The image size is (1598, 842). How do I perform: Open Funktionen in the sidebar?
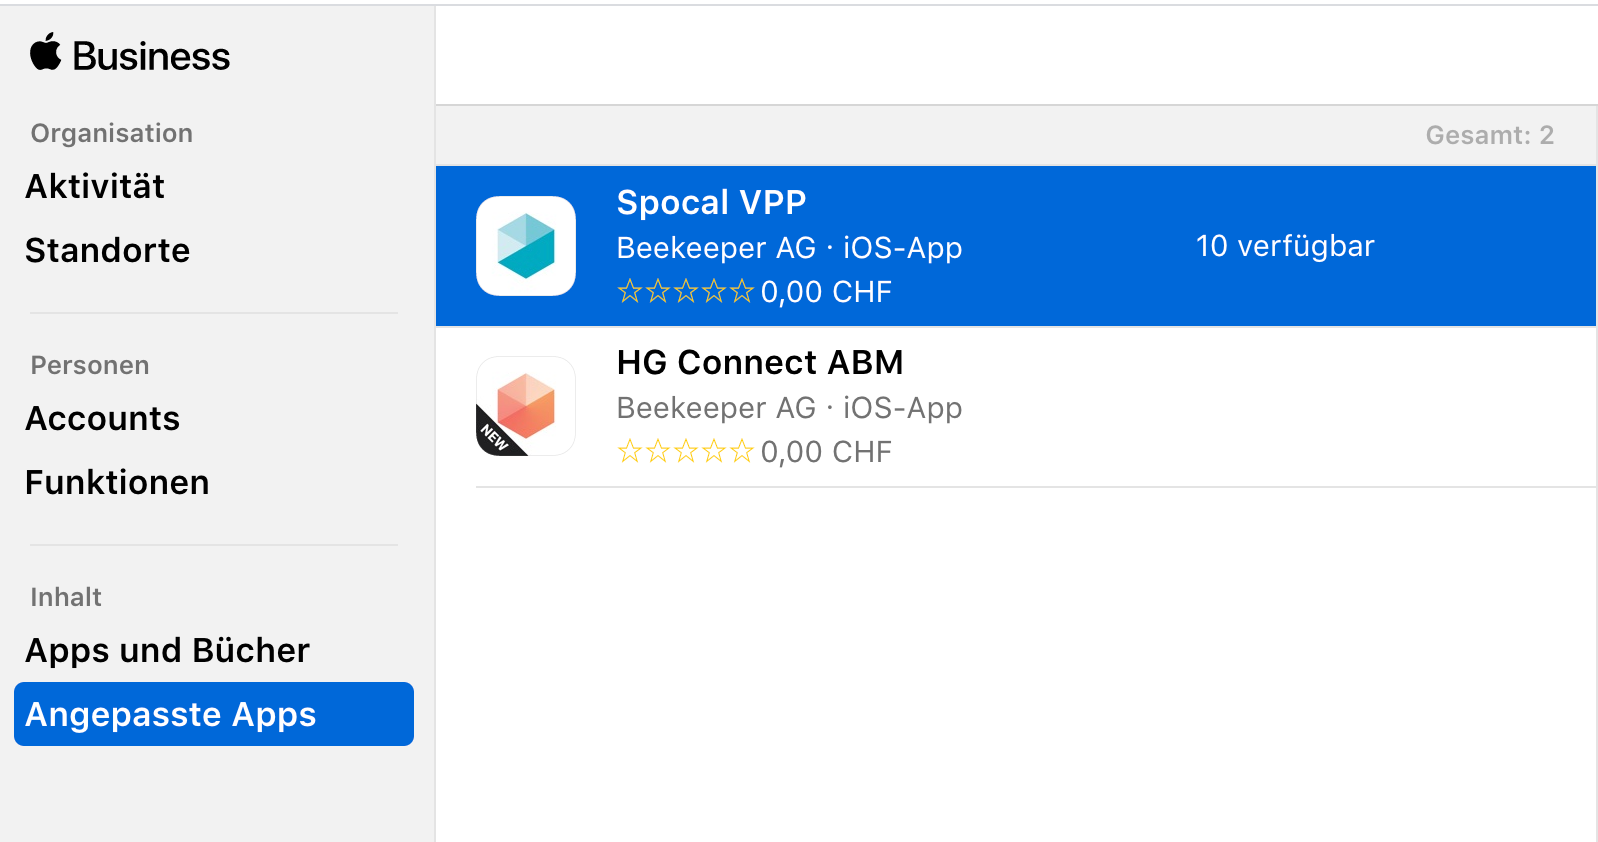pyautogui.click(x=118, y=482)
